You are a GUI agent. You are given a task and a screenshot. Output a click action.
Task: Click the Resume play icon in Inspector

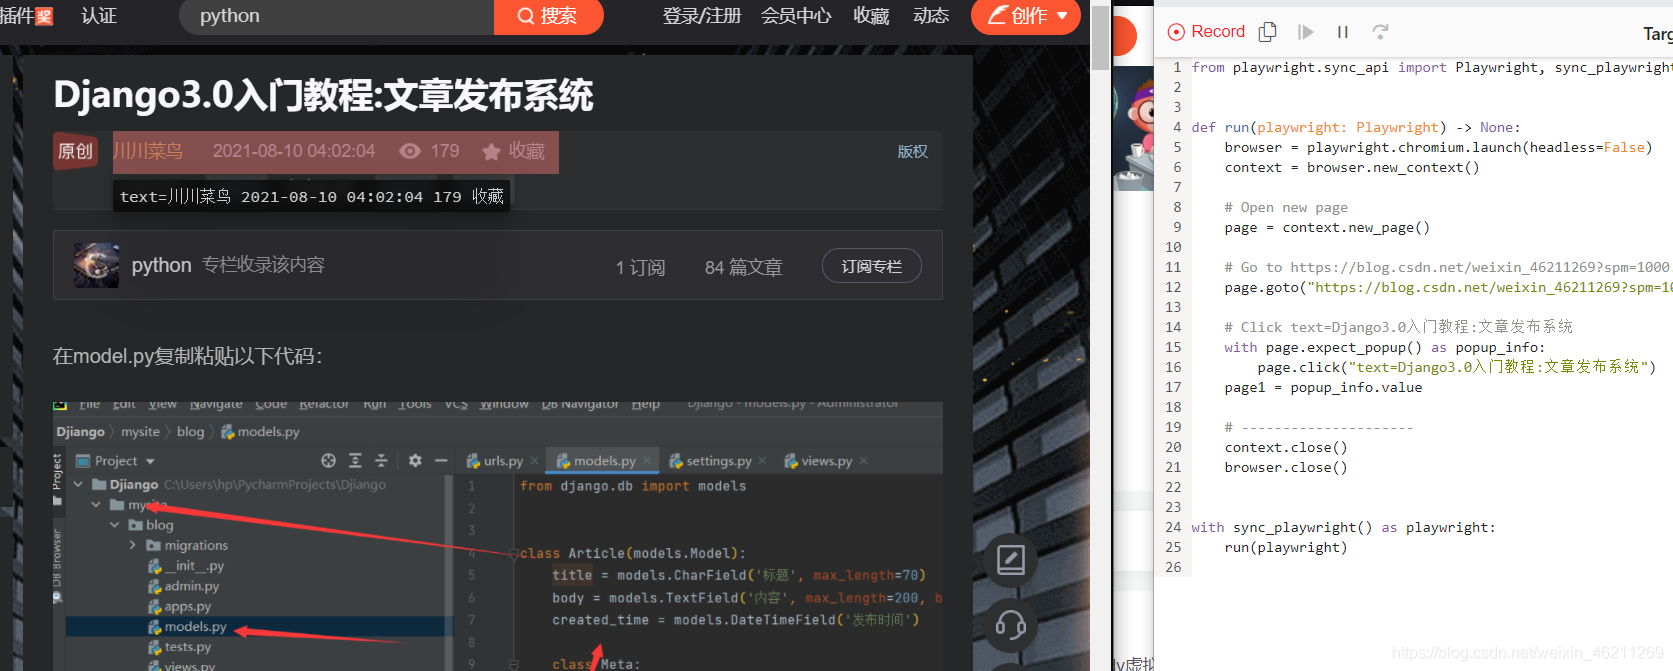tap(1305, 32)
